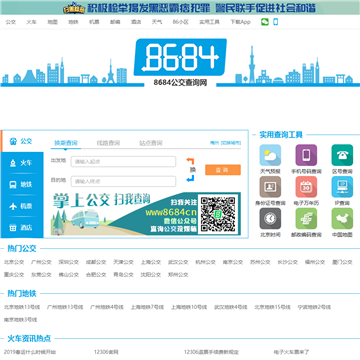
Task: Focus the 出发地 starting point input
Action: tap(123, 162)
